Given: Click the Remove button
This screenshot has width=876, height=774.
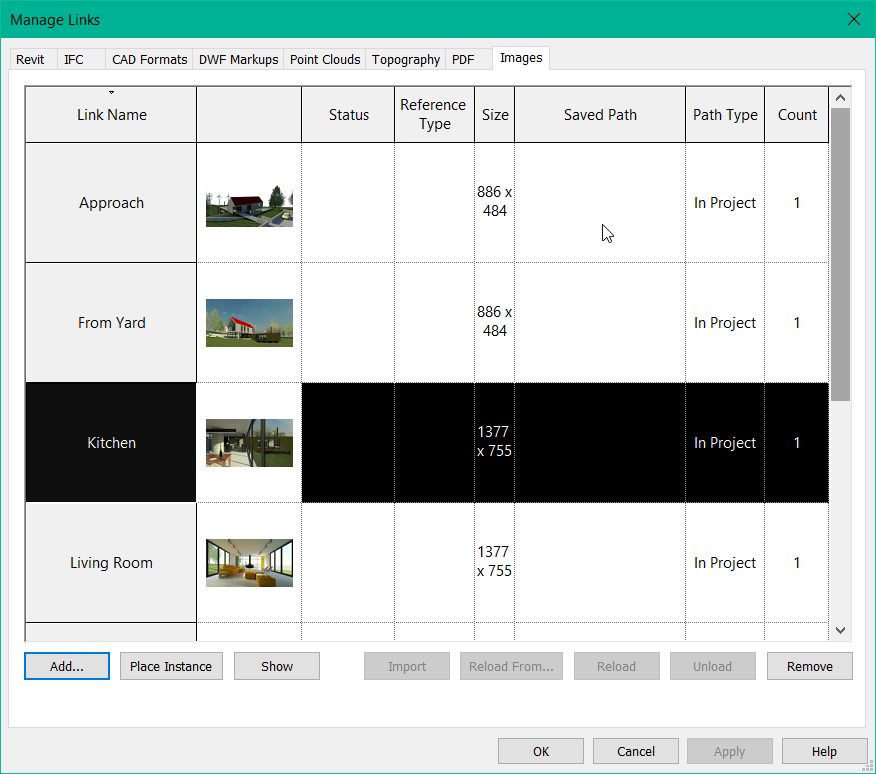Looking at the screenshot, I should (810, 666).
